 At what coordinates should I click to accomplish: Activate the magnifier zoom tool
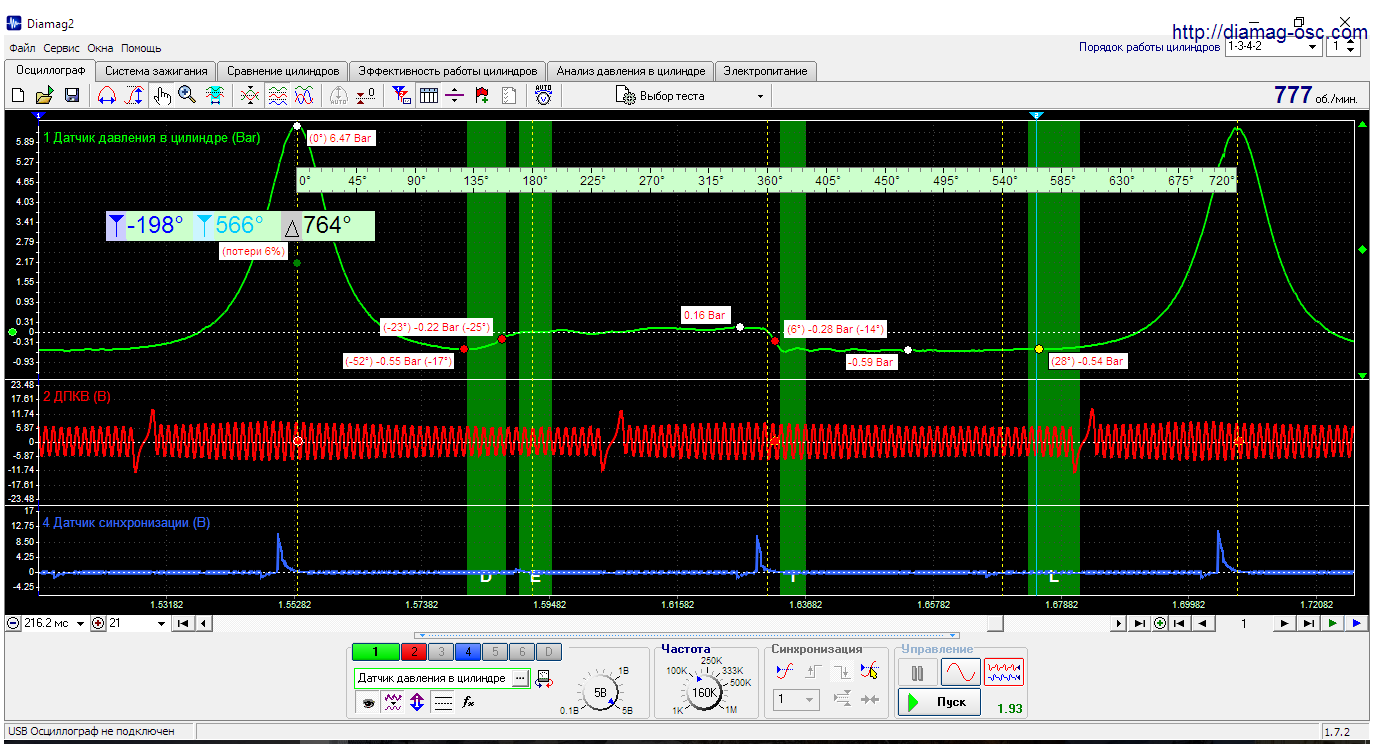187,96
